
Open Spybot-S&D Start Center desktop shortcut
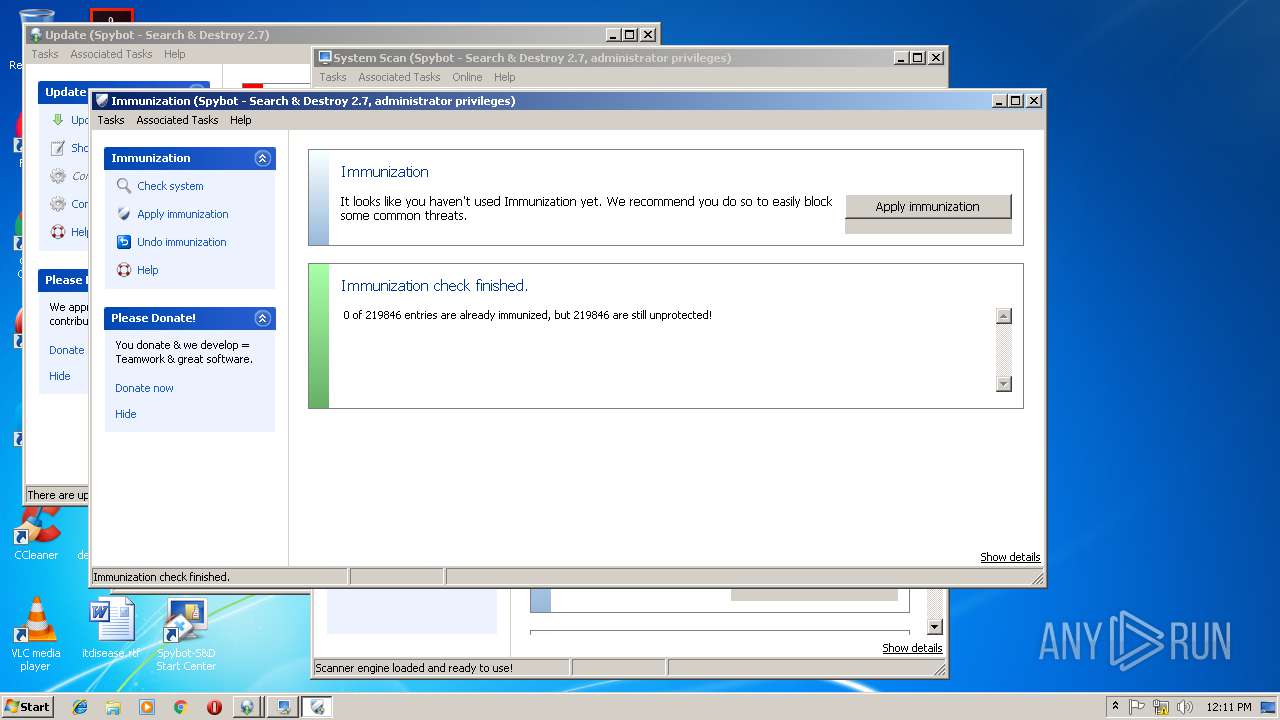click(x=185, y=634)
